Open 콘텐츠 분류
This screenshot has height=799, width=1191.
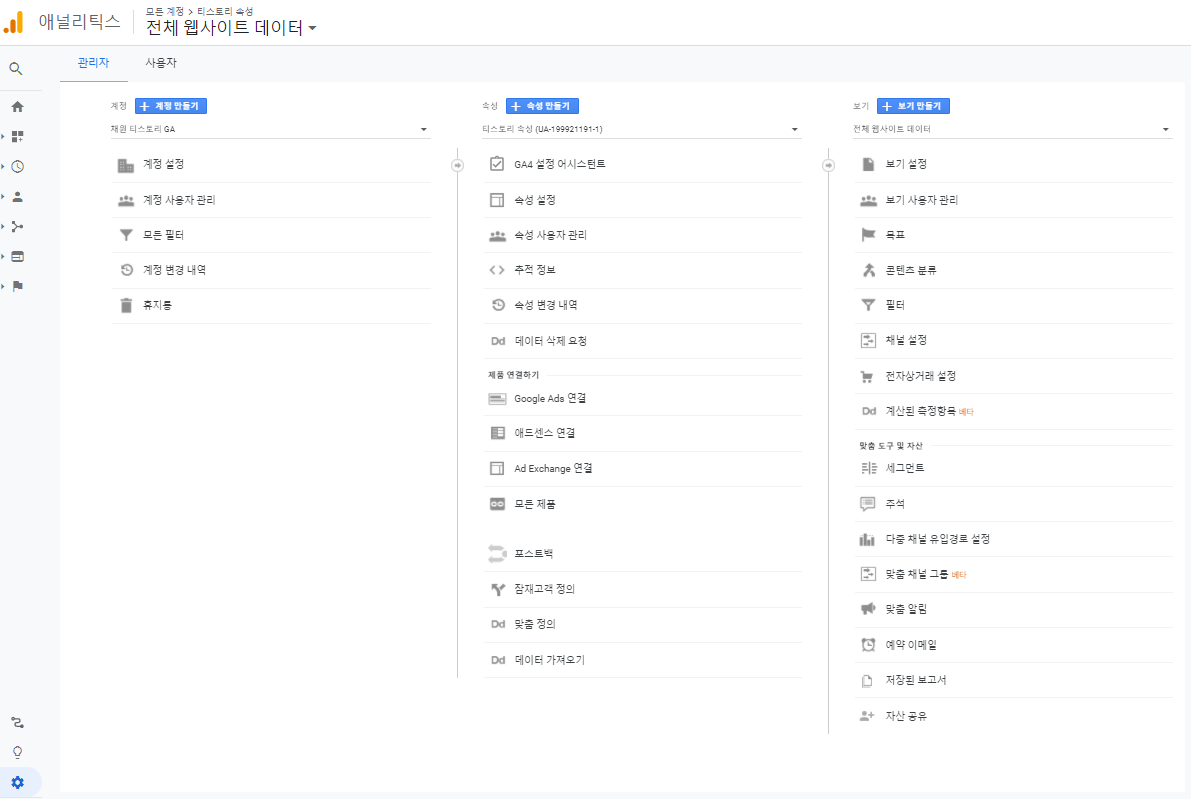point(1013,270)
